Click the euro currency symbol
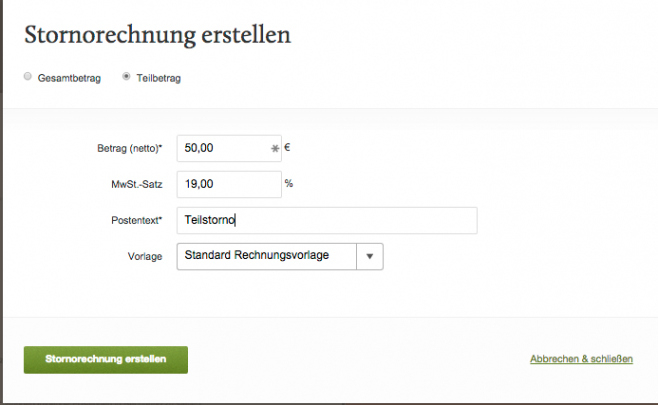 (288, 148)
